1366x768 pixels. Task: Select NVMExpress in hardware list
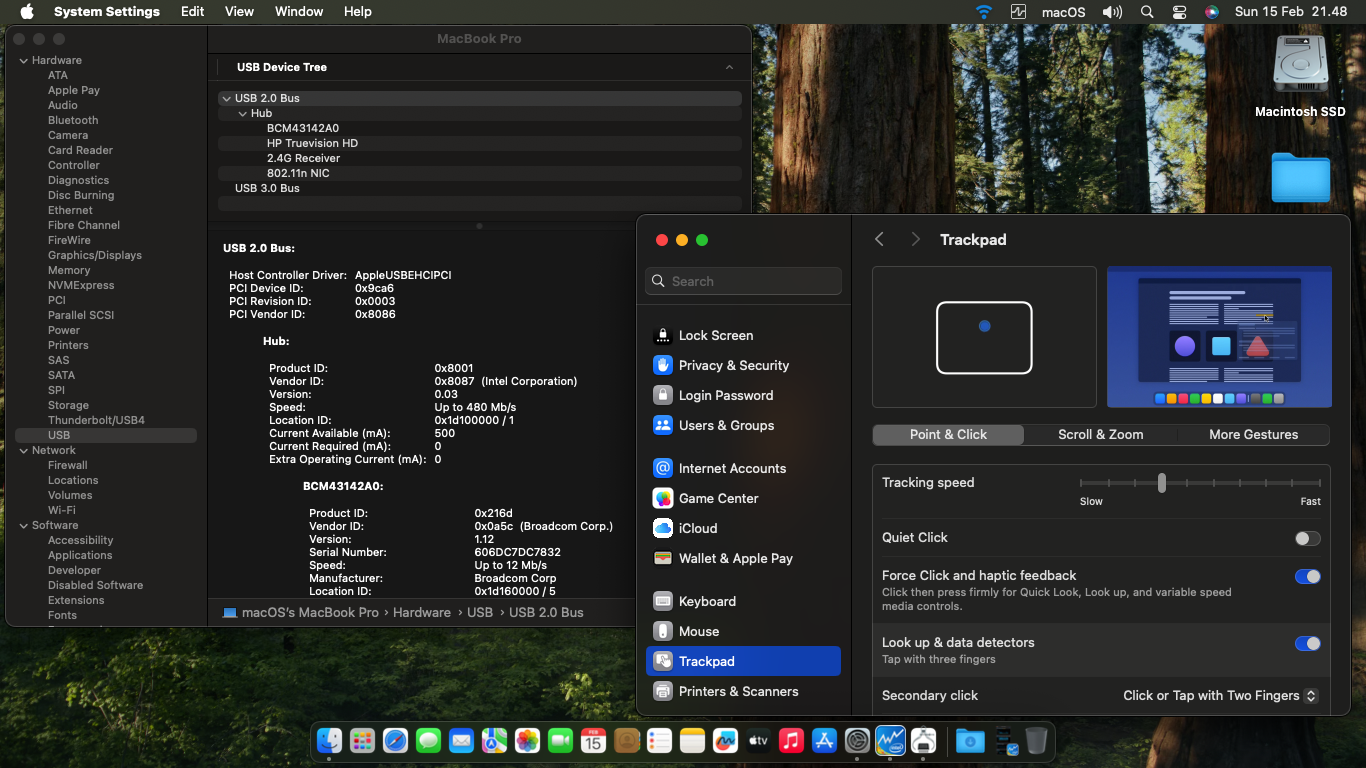click(x=81, y=285)
